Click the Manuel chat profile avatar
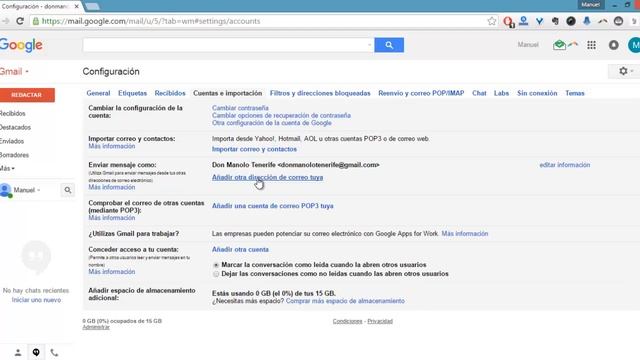Viewport: 640px width, 360px height. (x=5, y=190)
